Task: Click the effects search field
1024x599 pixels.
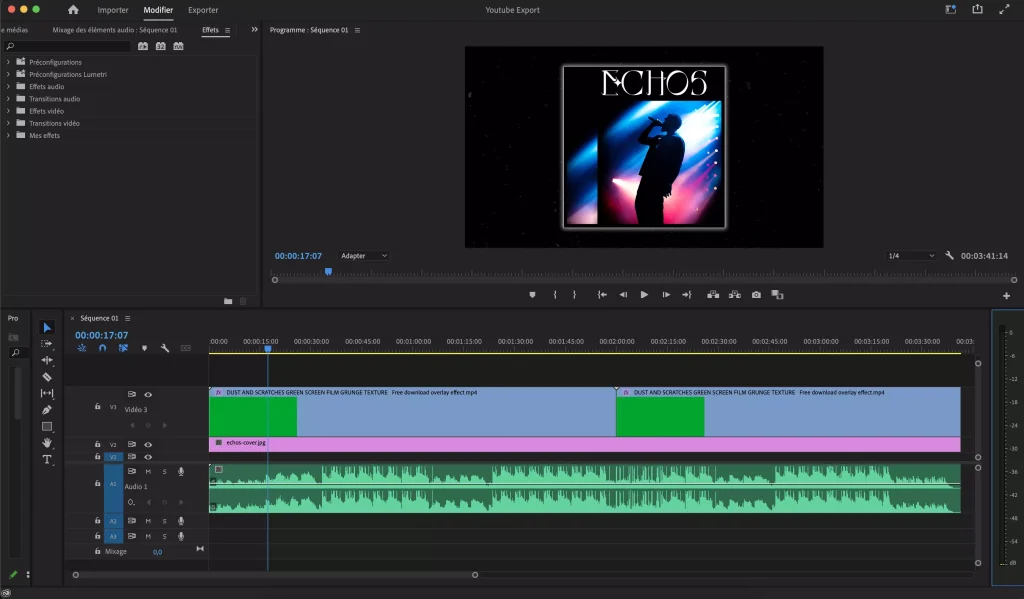Action: tap(70, 46)
